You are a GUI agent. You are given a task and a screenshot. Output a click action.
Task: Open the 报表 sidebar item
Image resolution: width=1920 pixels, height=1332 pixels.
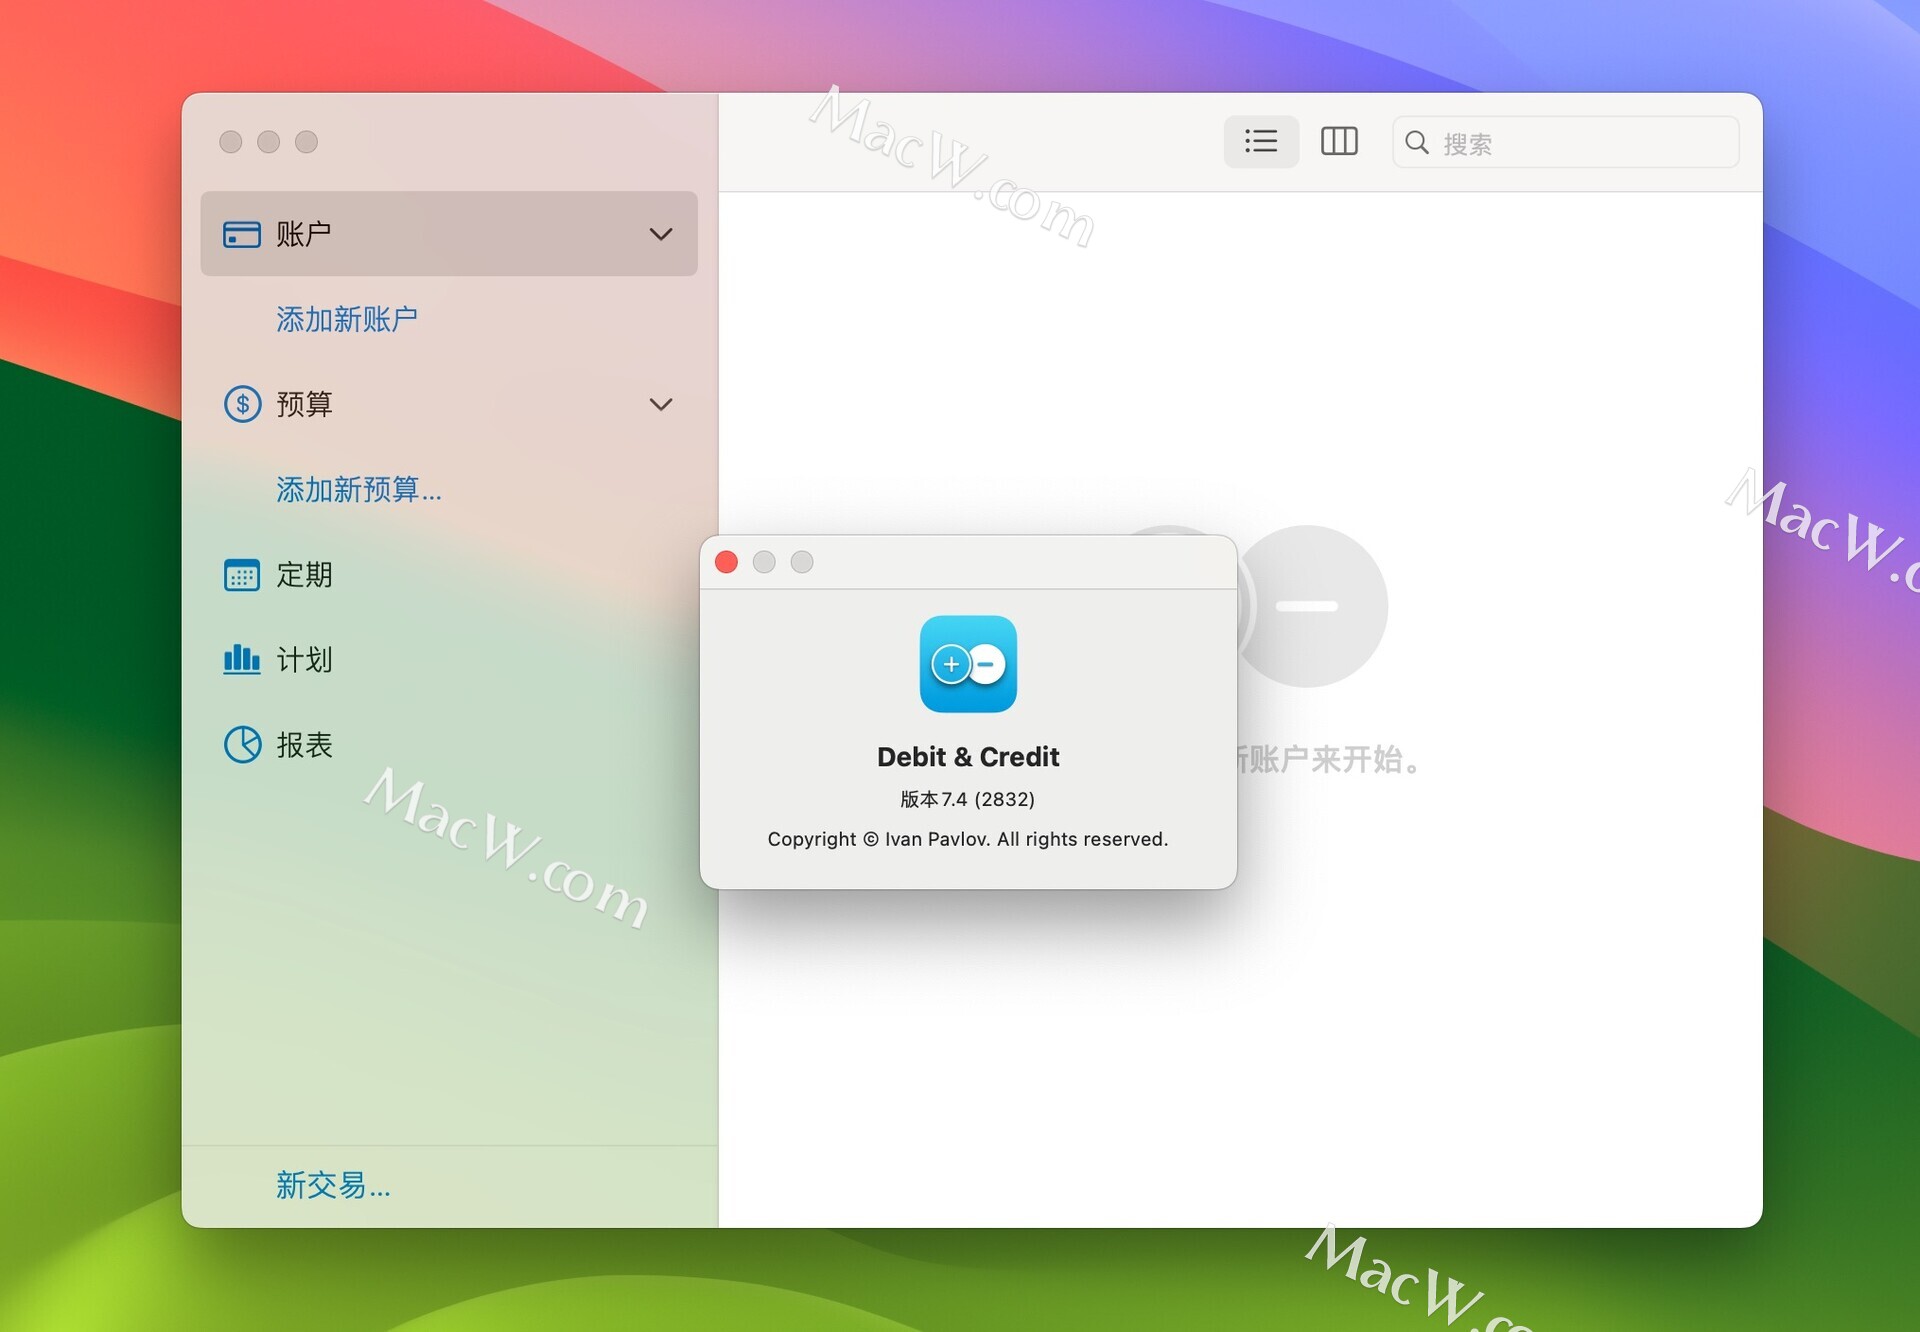[449, 745]
